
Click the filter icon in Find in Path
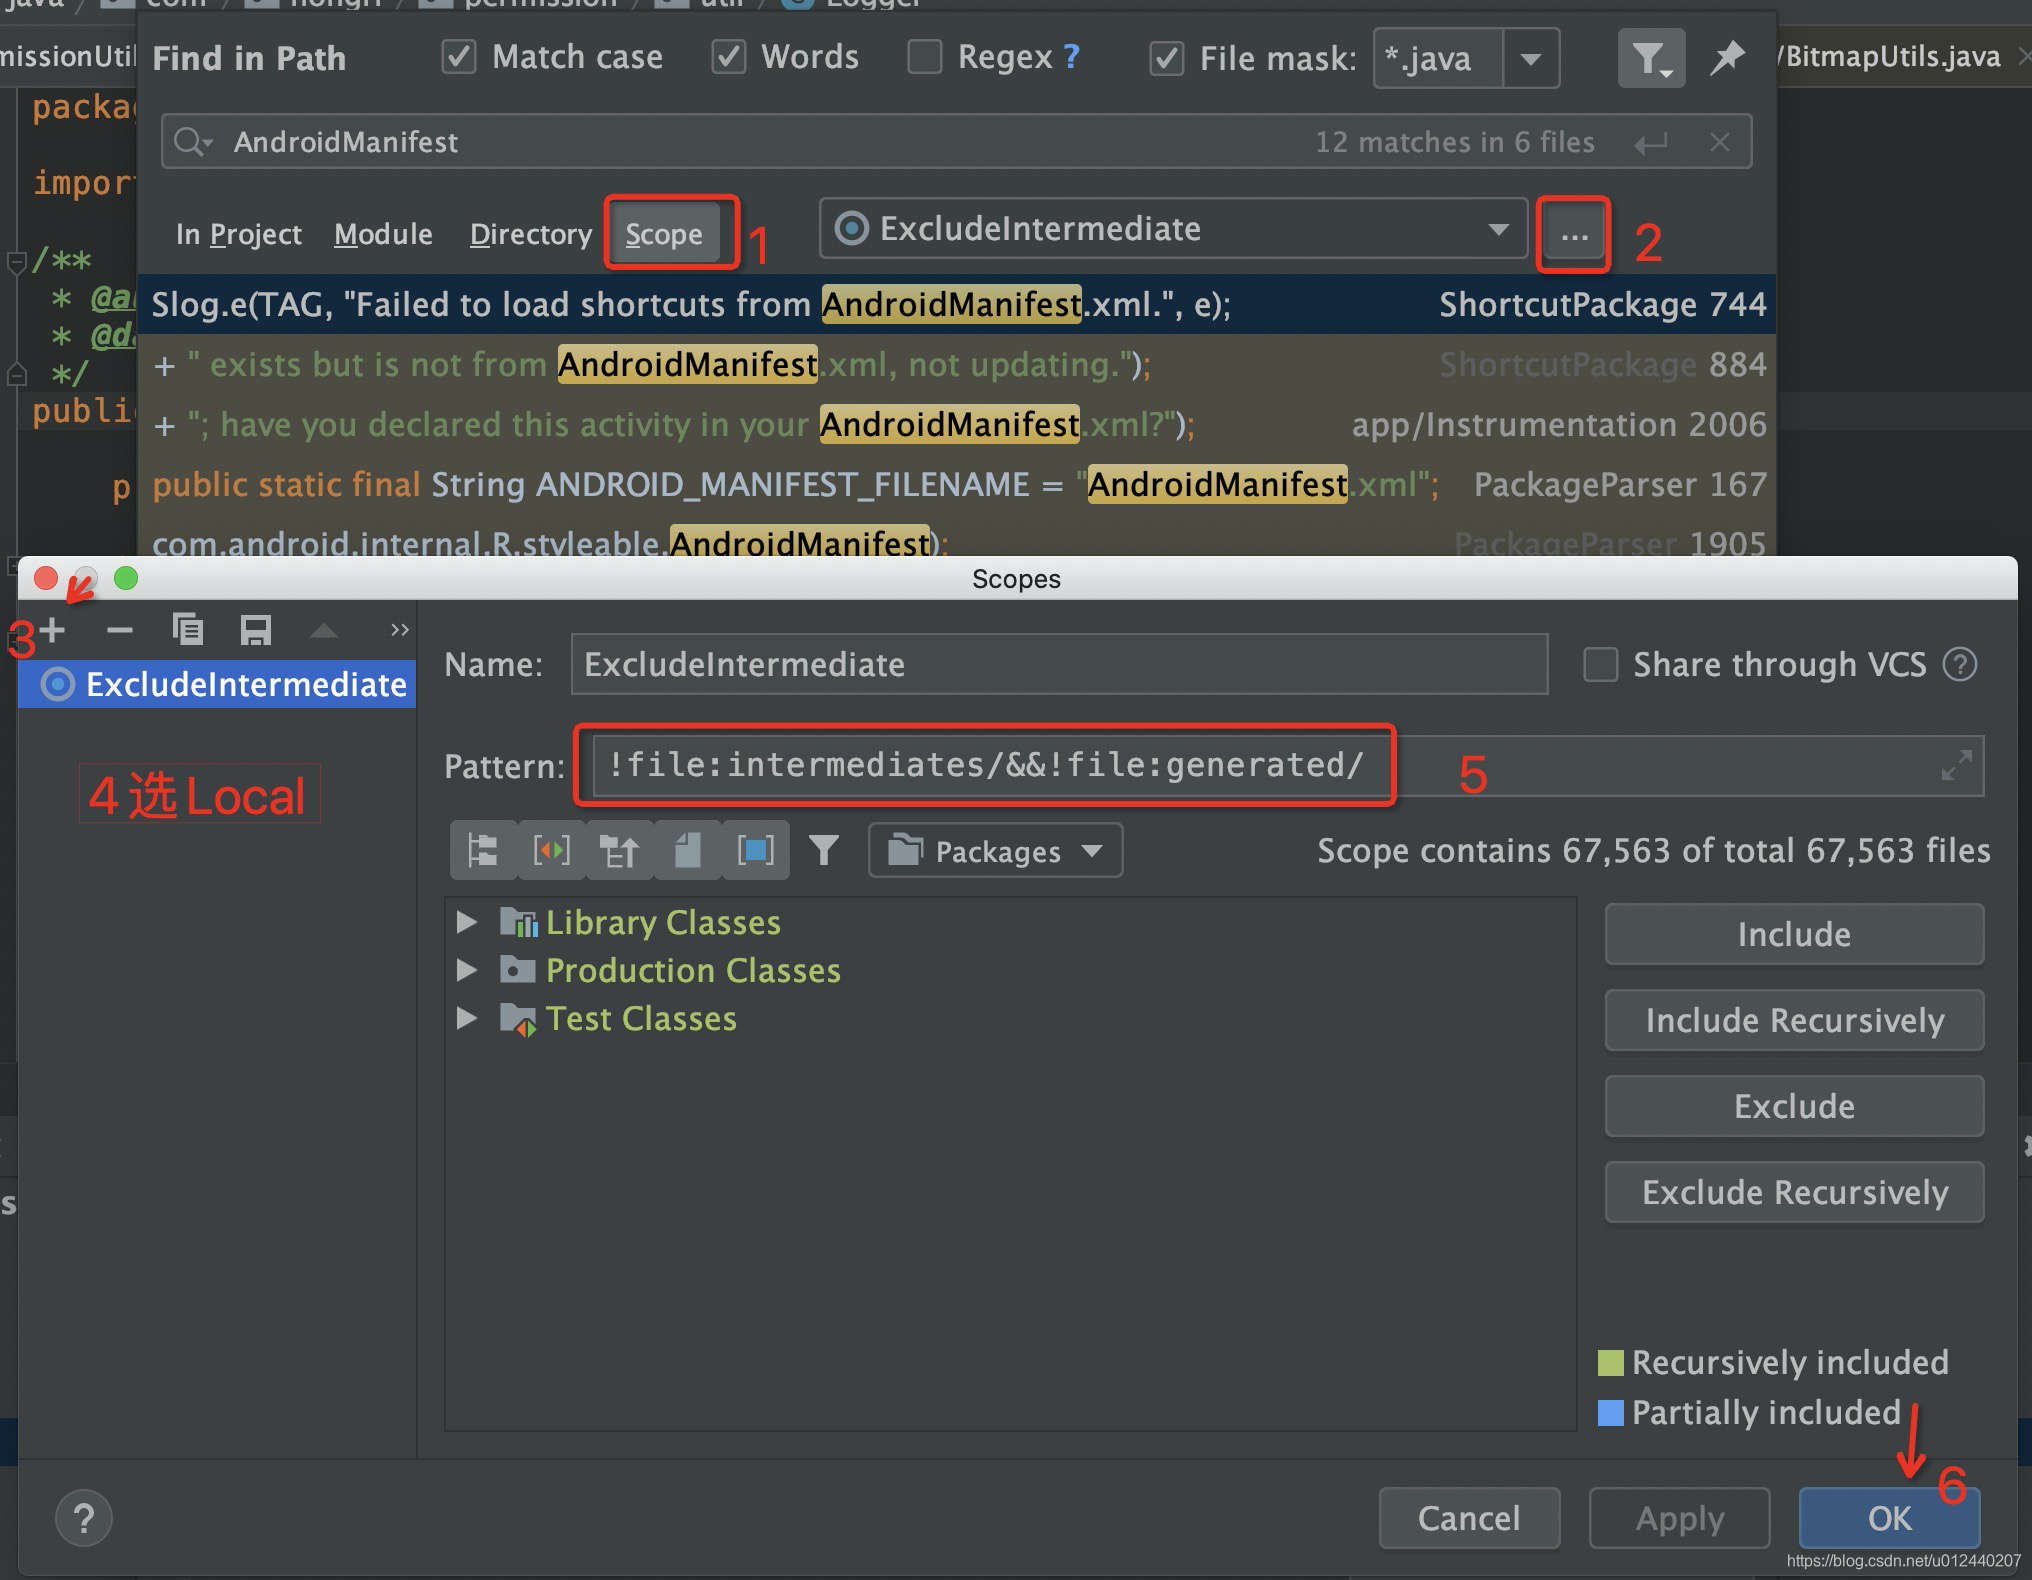tap(1650, 59)
